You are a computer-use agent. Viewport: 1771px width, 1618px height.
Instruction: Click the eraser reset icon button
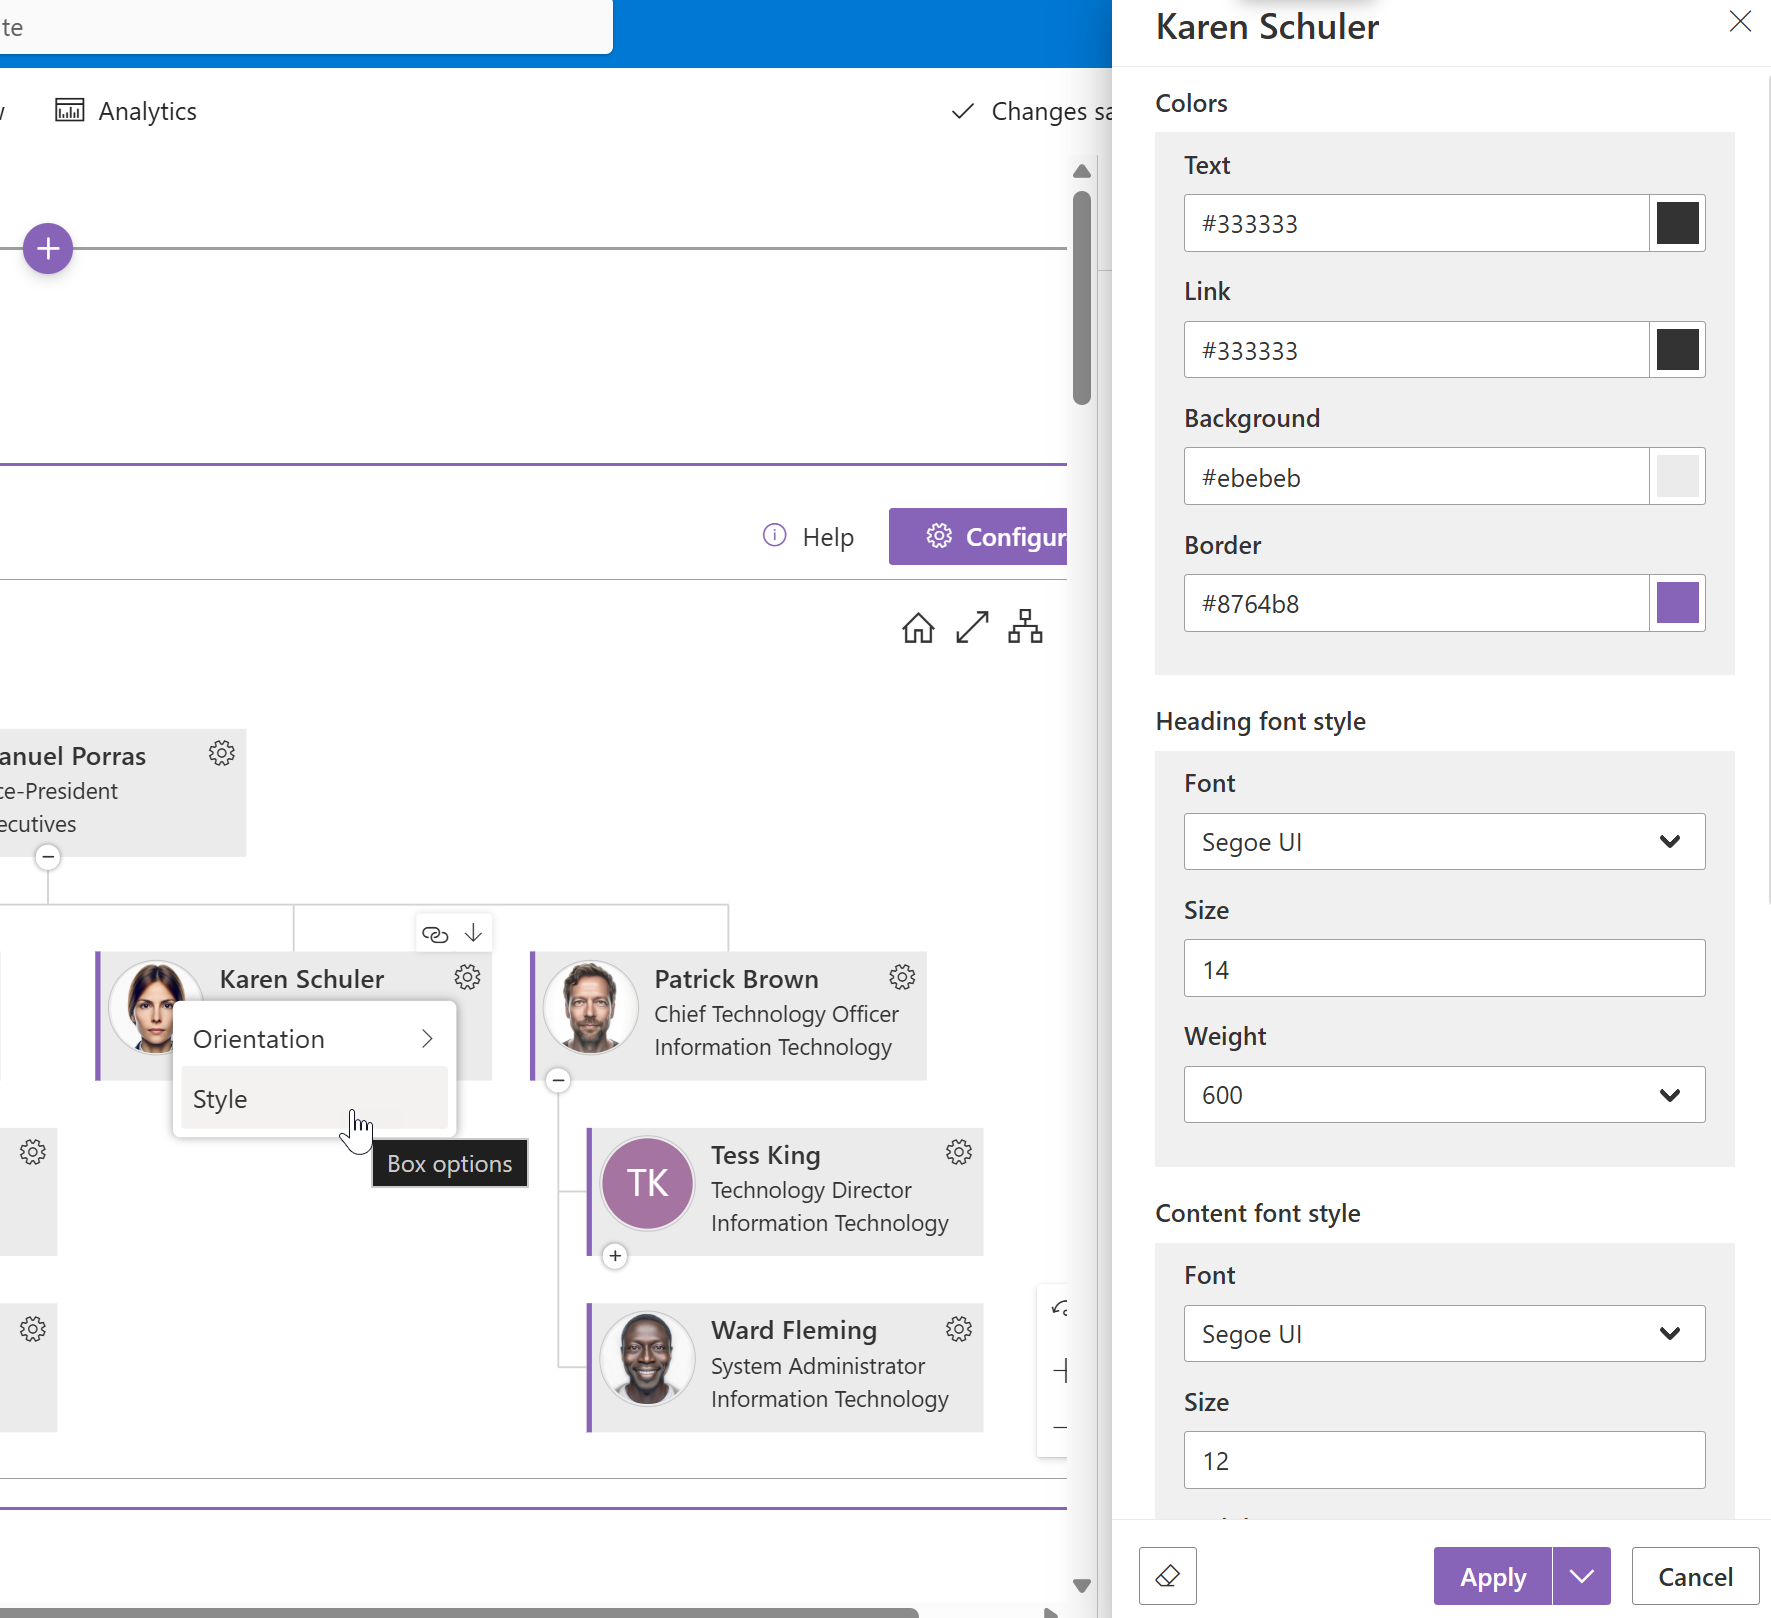coord(1167,1576)
